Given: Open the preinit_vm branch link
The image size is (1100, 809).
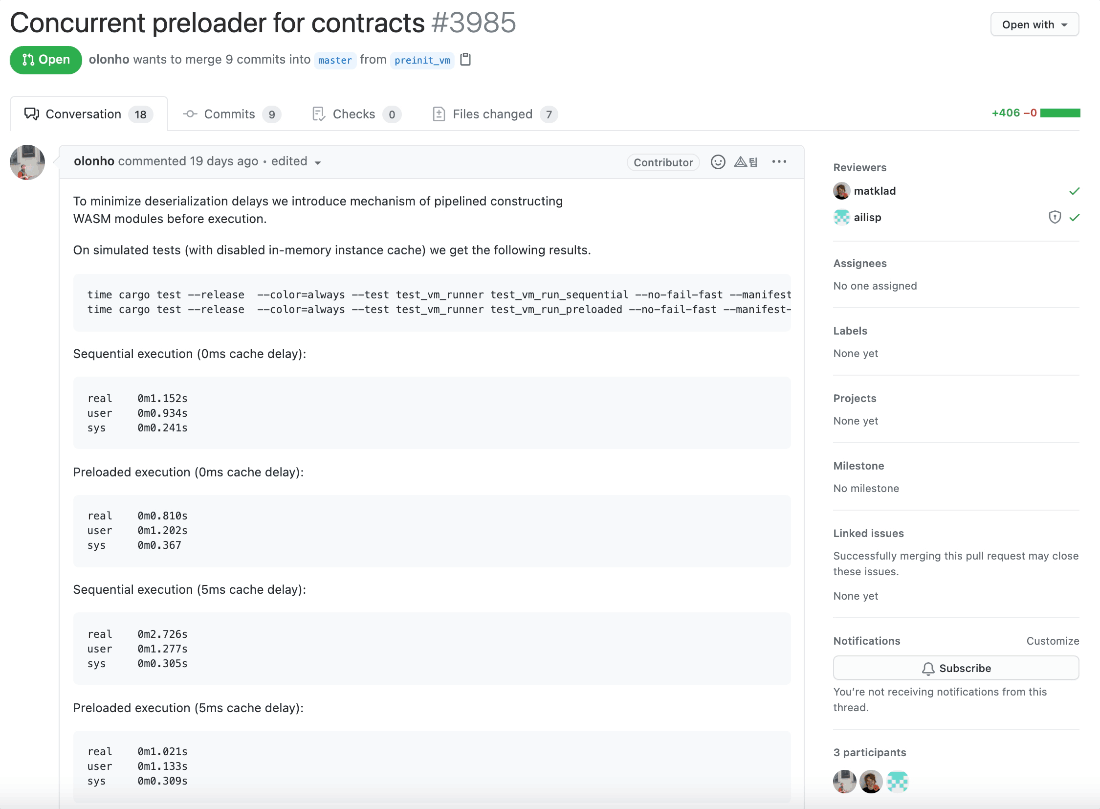Looking at the screenshot, I should (x=422, y=60).
